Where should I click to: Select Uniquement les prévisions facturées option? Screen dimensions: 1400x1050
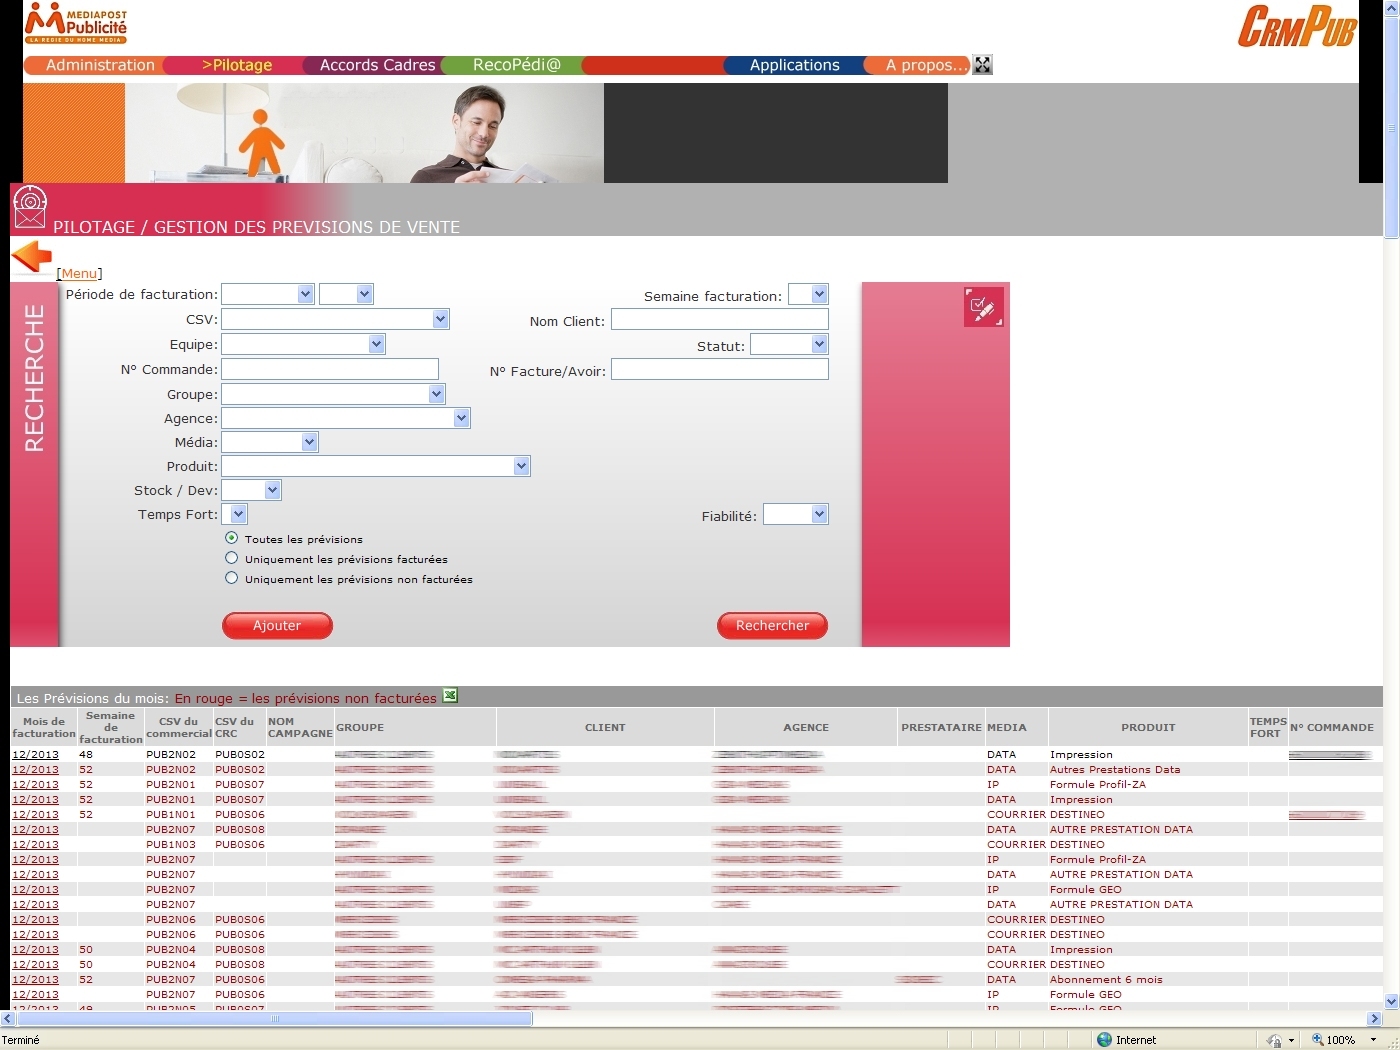(232, 558)
